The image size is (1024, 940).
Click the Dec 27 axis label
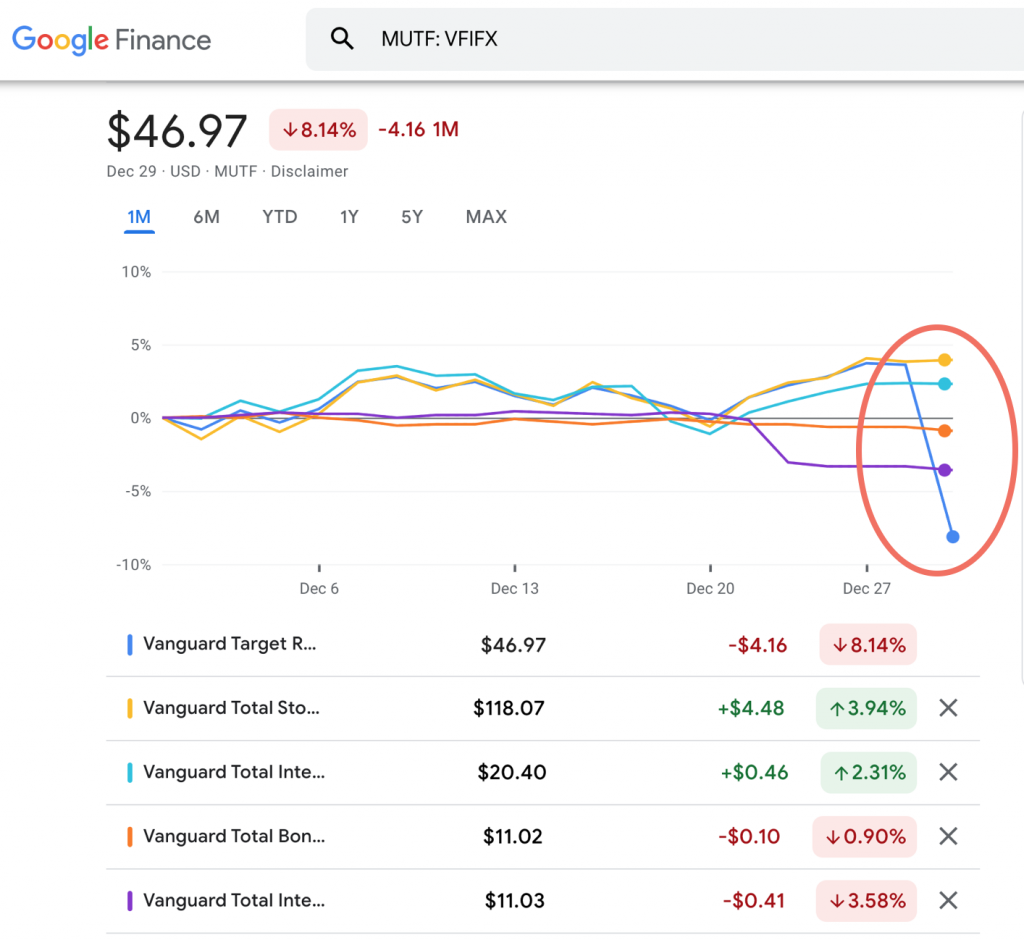click(x=867, y=589)
